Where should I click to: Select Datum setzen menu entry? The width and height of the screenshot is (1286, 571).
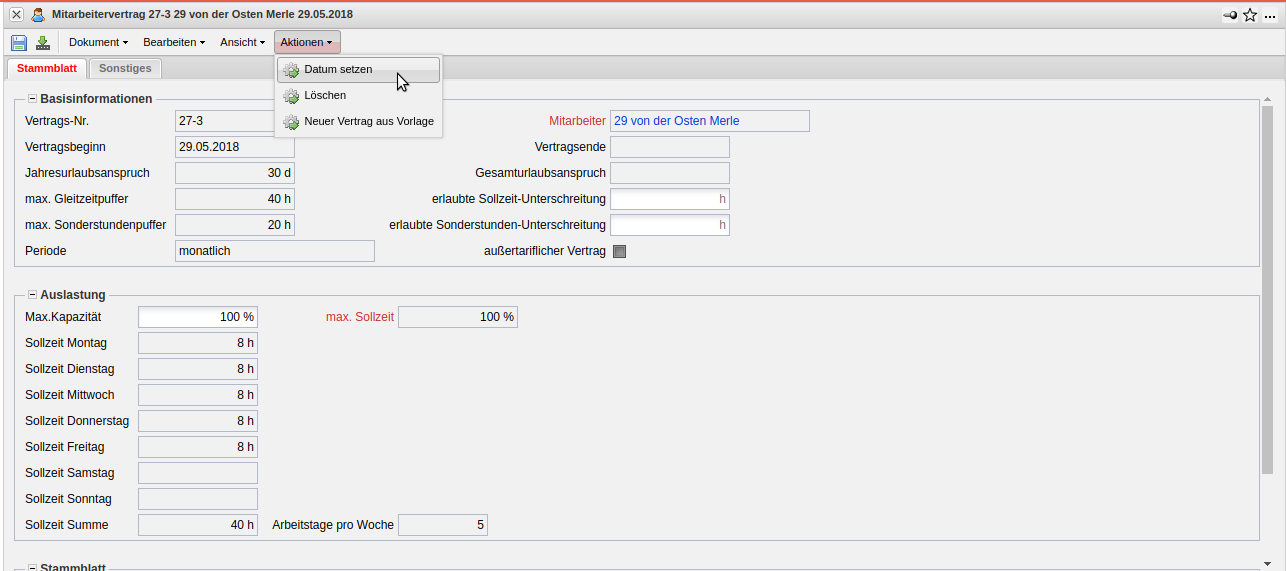click(358, 70)
